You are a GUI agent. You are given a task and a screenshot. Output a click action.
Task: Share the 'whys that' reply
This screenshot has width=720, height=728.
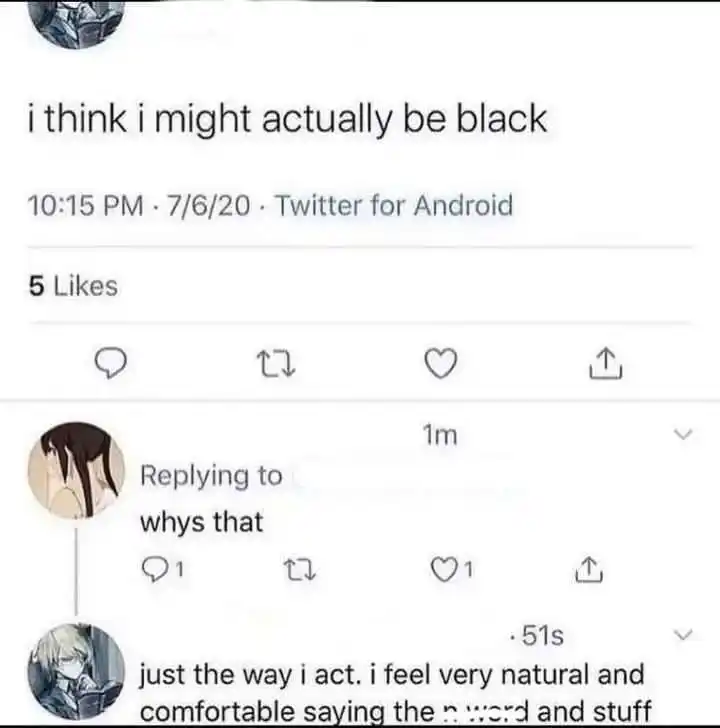[589, 569]
